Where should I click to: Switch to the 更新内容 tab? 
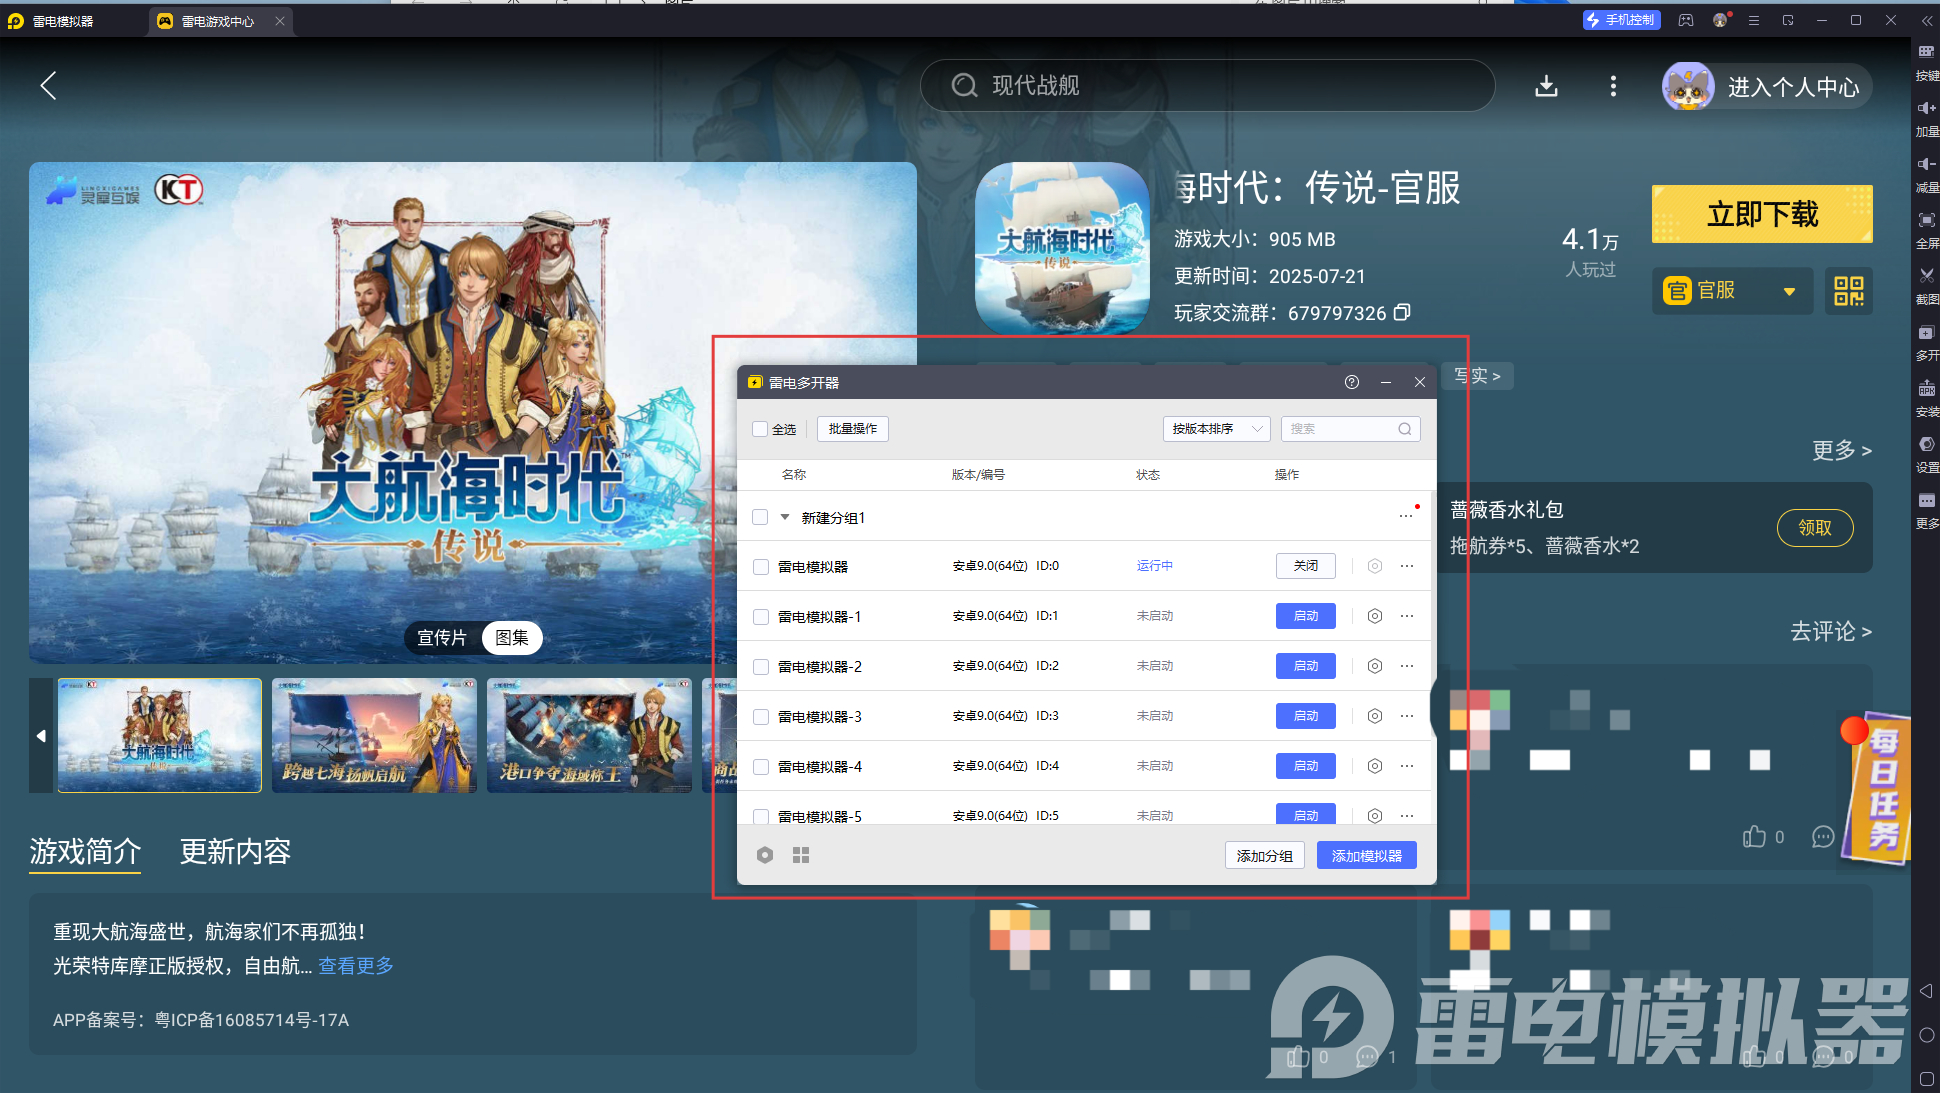235,851
